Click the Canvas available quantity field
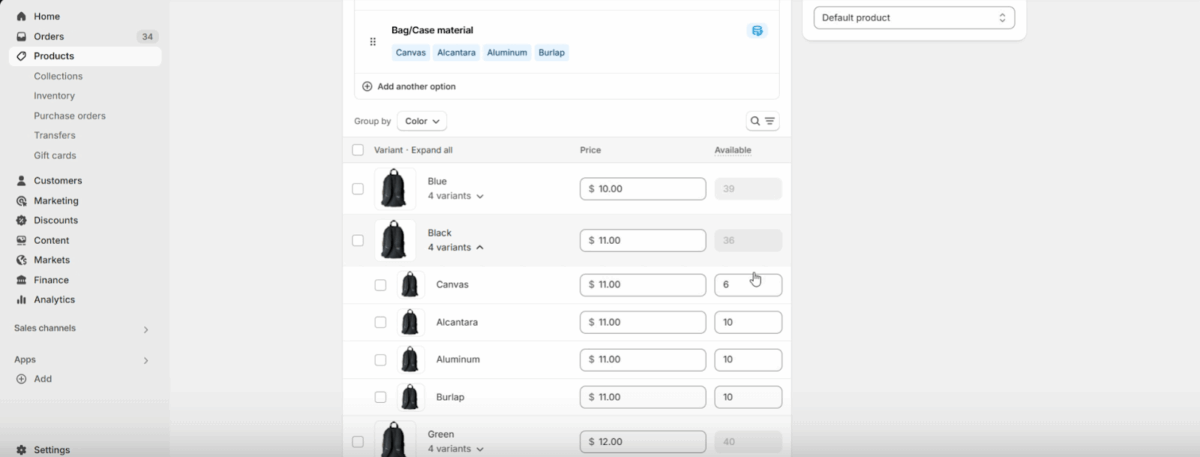The width and height of the screenshot is (1200, 457). tap(748, 285)
